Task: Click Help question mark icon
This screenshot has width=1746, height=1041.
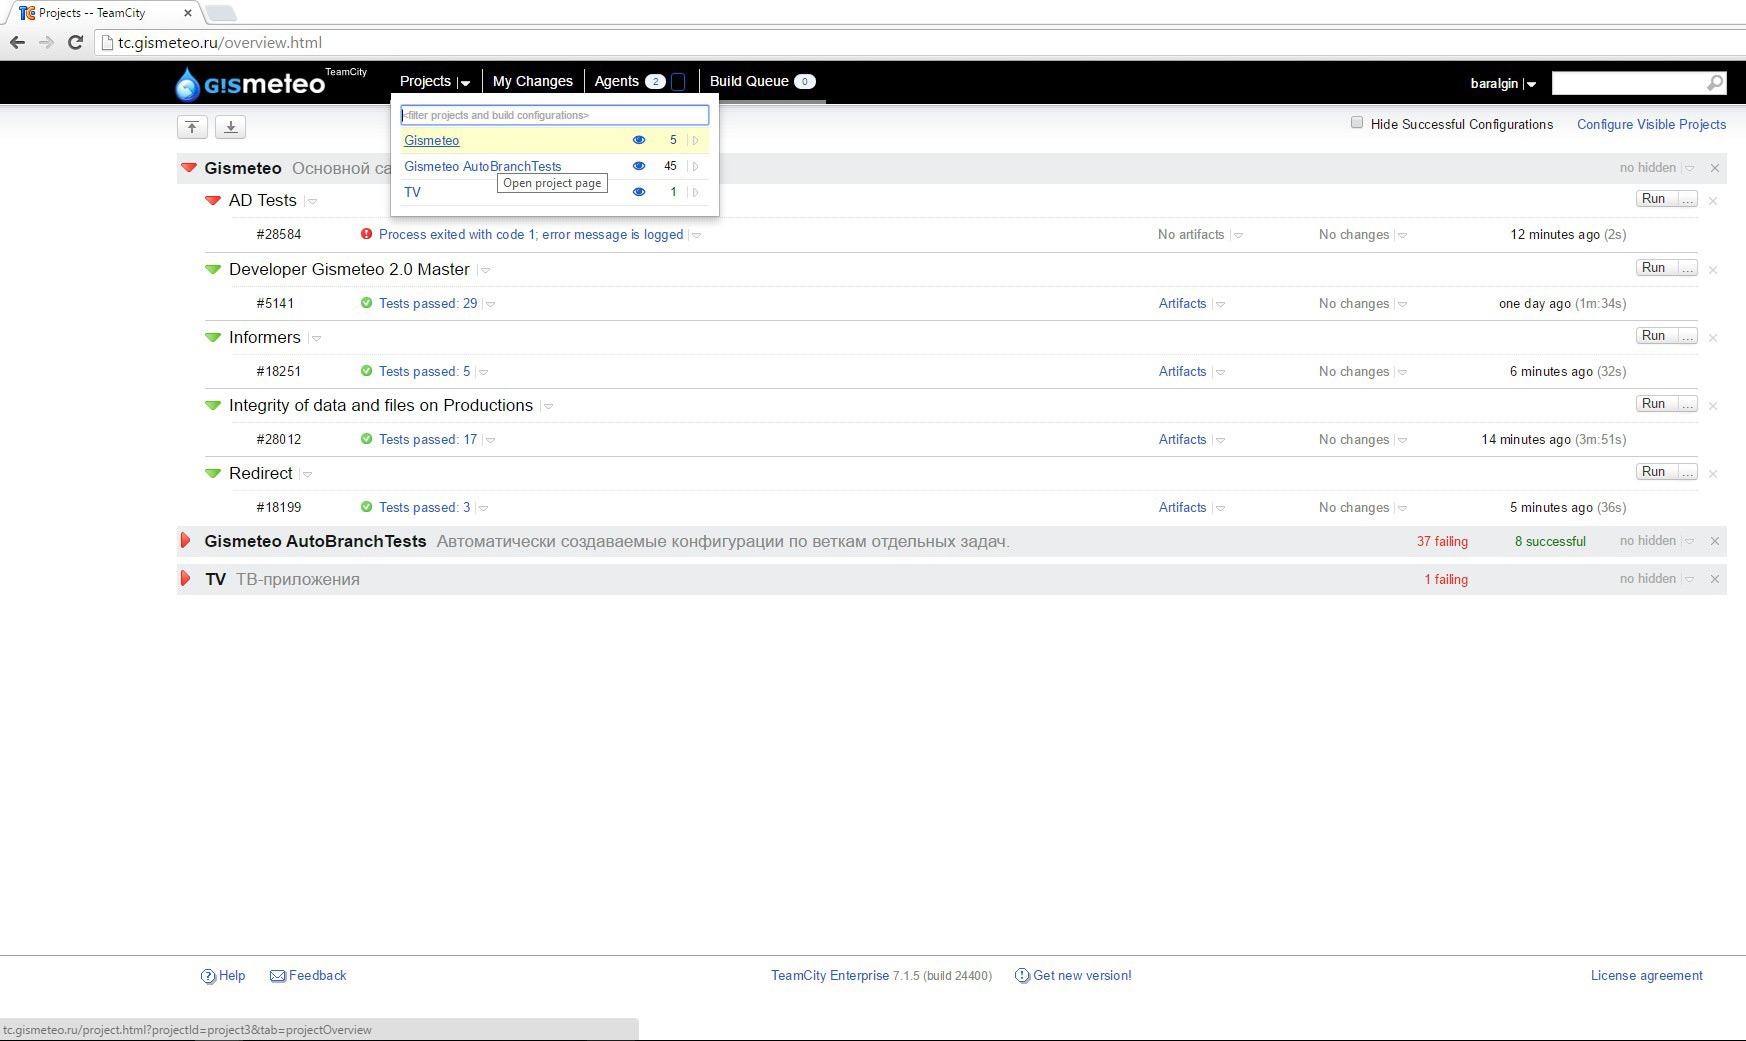Action: (x=208, y=976)
